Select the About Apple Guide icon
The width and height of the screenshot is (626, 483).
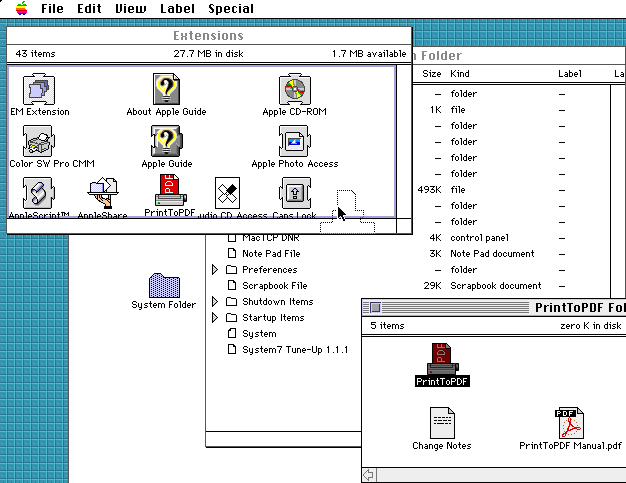(x=166, y=89)
